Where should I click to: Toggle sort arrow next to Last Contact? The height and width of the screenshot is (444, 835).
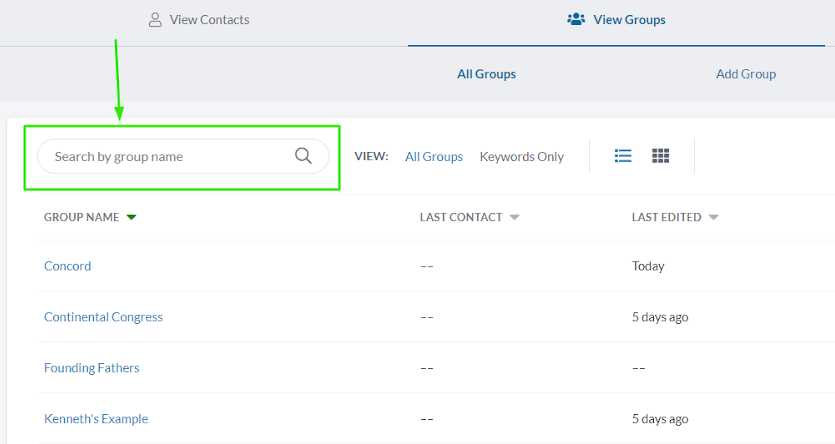[x=515, y=218]
